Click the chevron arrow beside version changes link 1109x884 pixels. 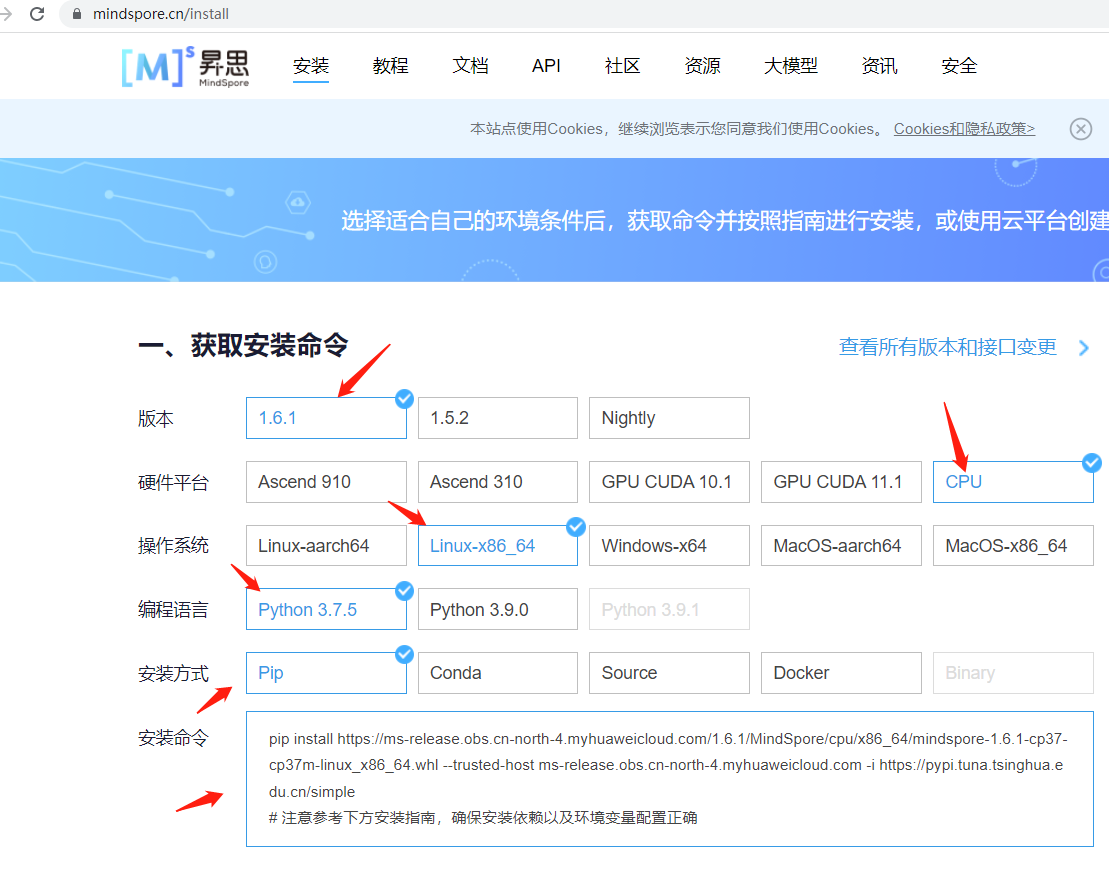(1084, 347)
